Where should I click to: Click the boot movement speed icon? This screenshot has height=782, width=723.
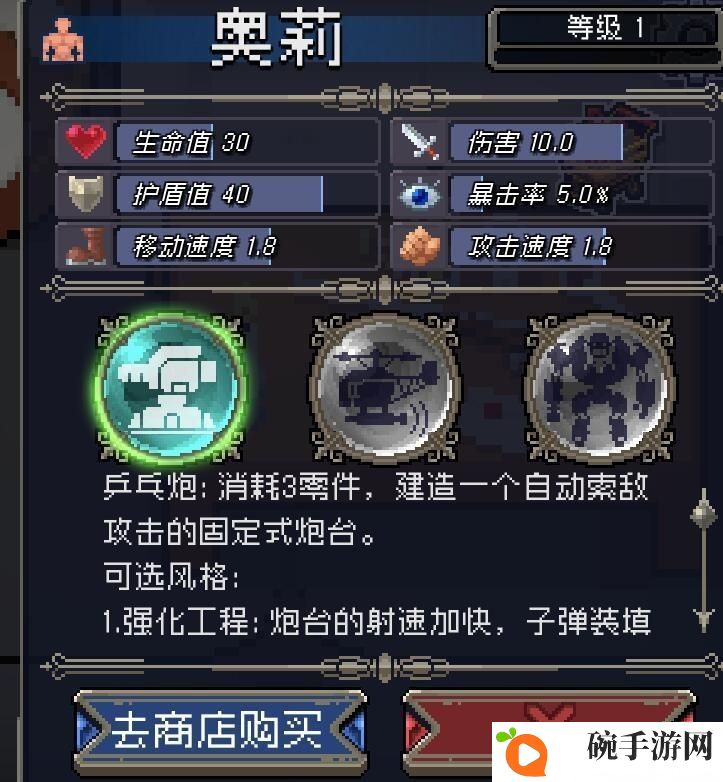tap(86, 246)
